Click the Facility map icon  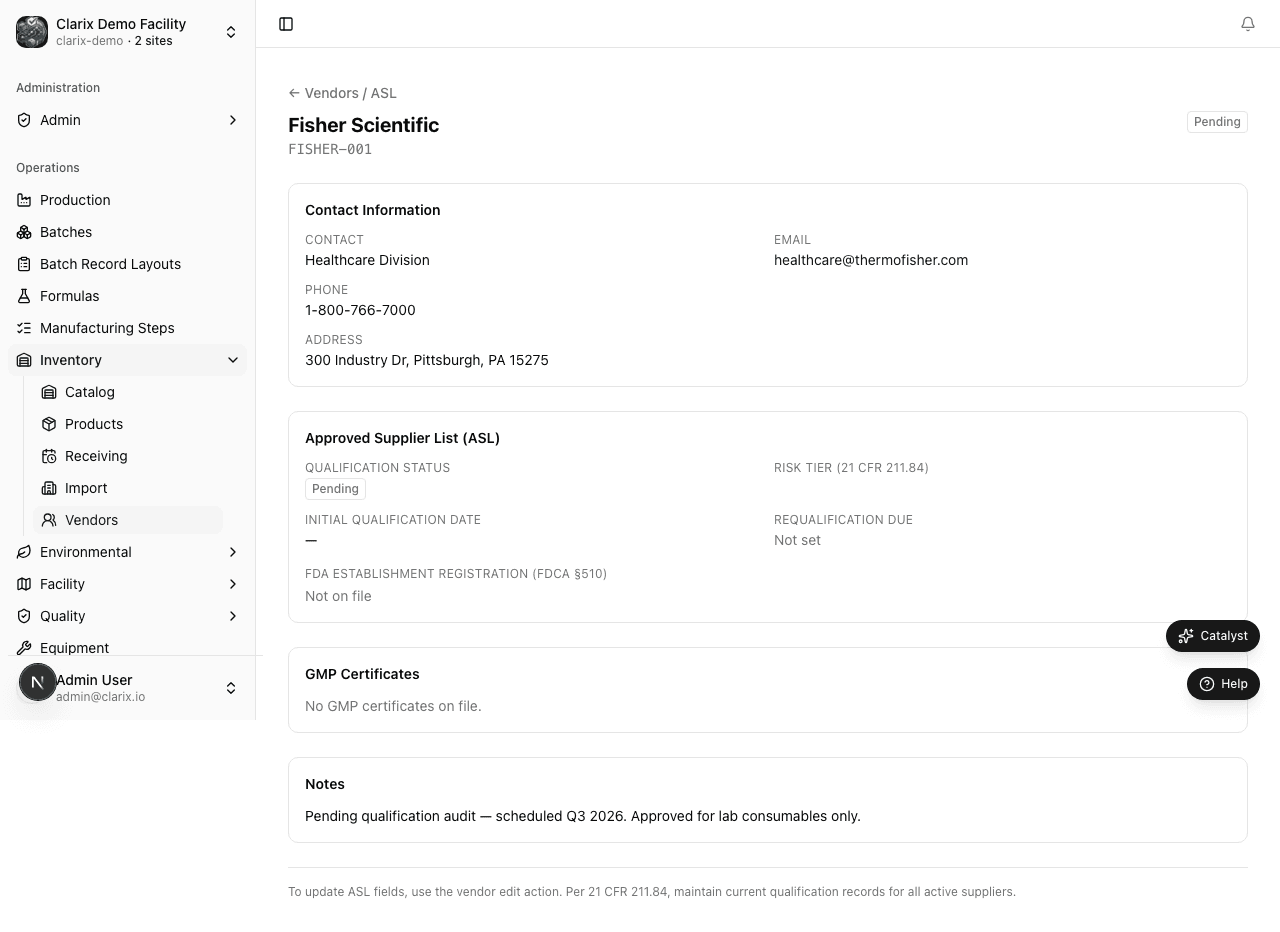tap(24, 584)
